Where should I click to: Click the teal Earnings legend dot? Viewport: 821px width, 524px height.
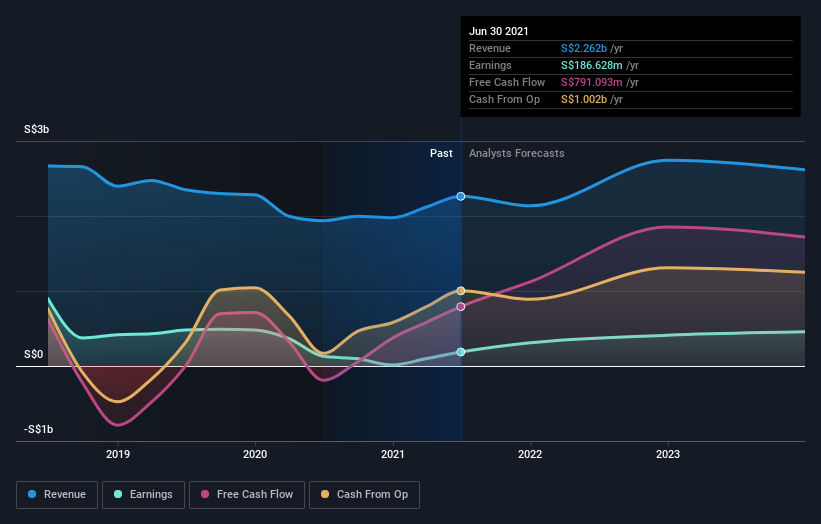pos(118,494)
